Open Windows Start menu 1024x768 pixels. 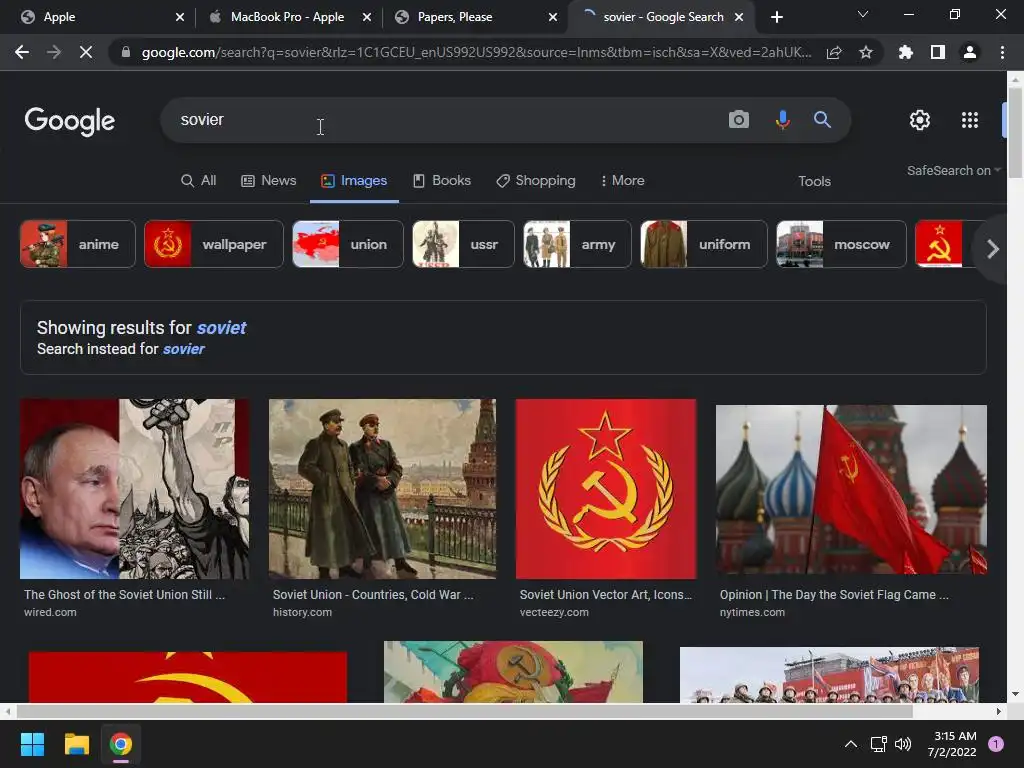(x=32, y=744)
